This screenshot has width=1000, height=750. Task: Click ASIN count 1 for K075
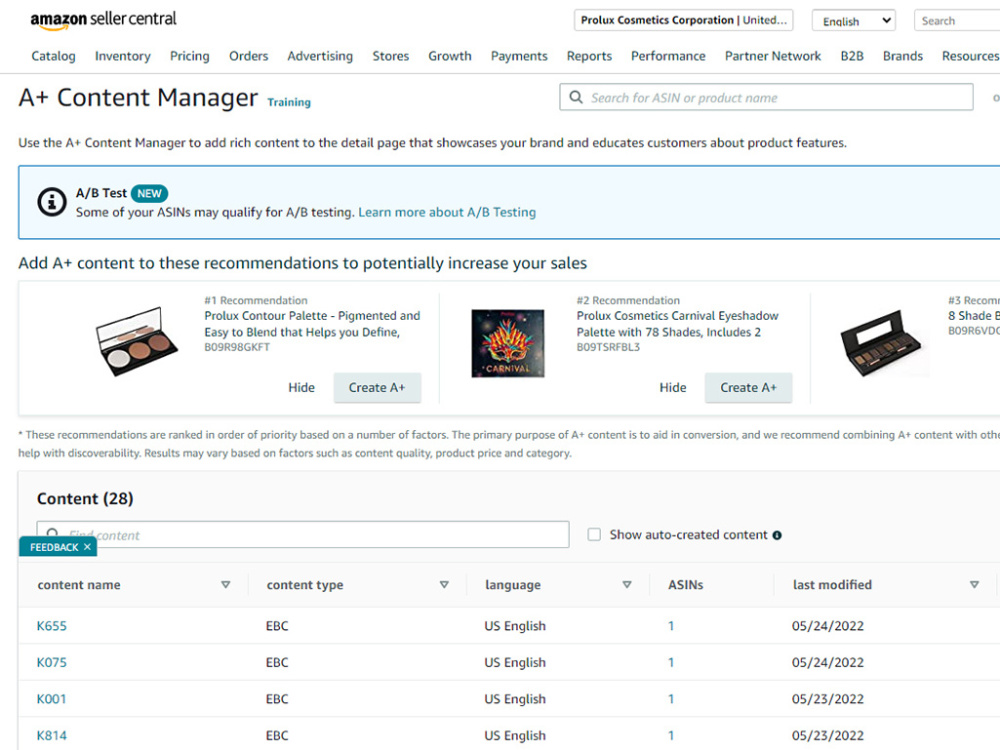point(671,662)
